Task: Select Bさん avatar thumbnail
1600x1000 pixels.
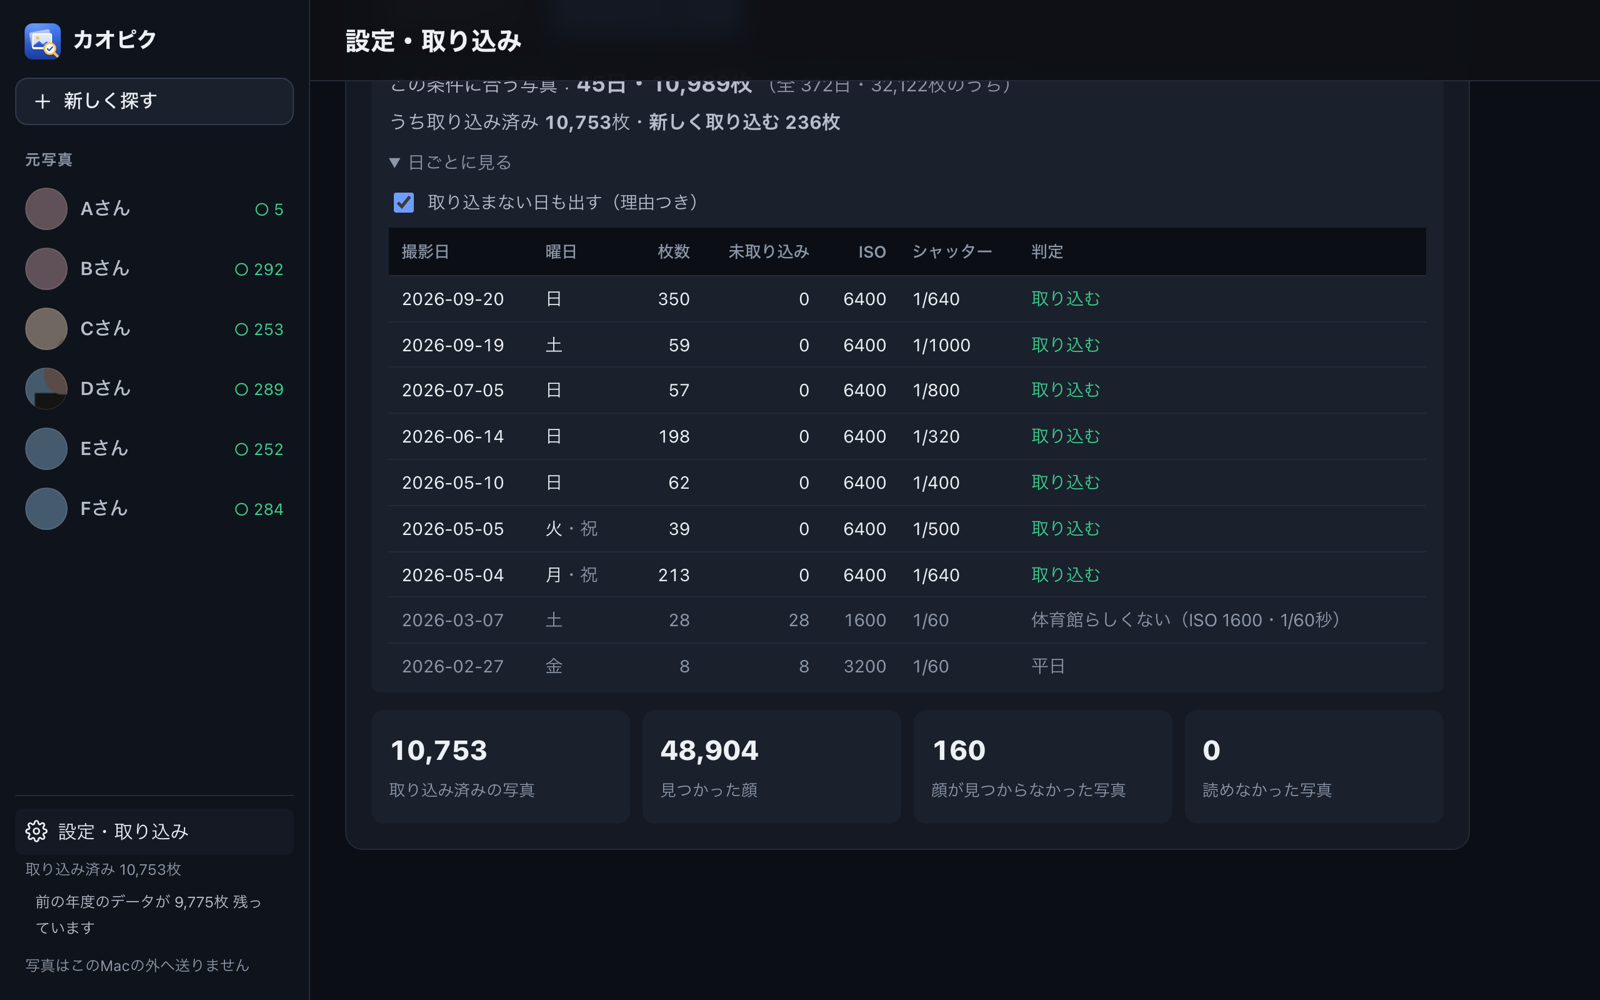Action: click(46, 269)
